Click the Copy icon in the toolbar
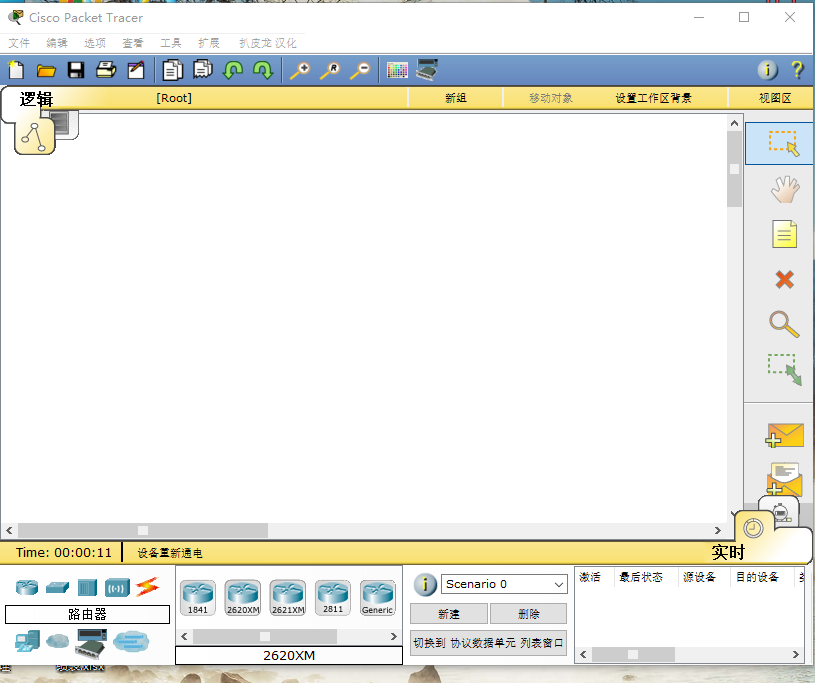 coord(173,70)
